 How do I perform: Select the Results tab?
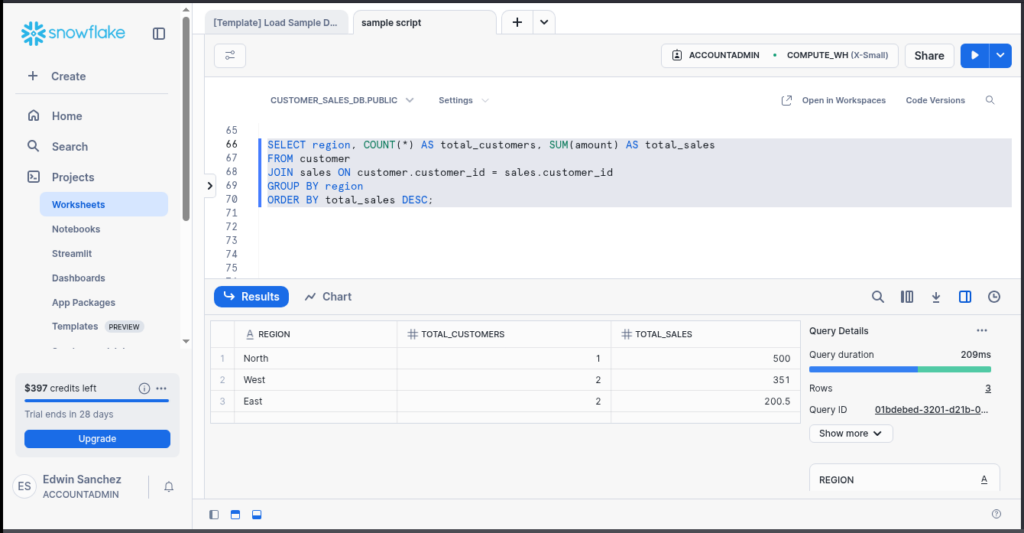pos(251,297)
